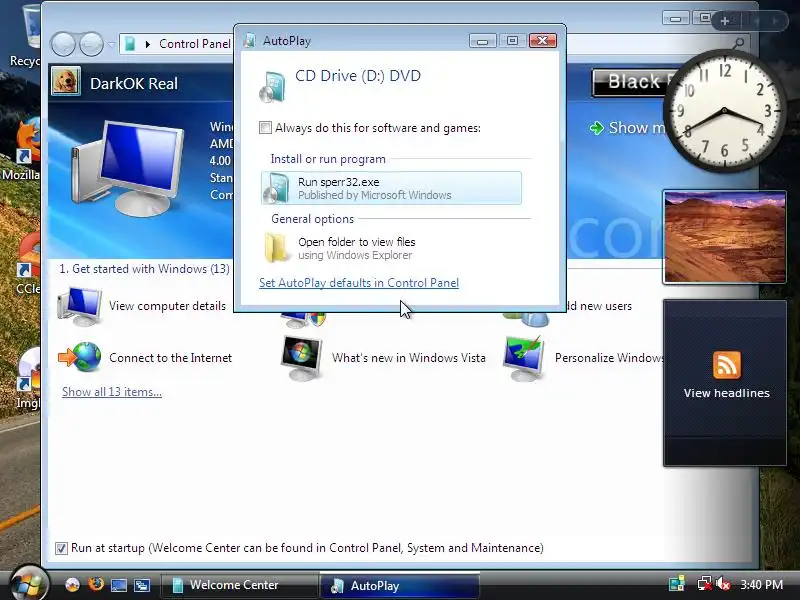Minimize the Welcome Center window
Viewport: 800px width, 600px height.
[x=676, y=19]
